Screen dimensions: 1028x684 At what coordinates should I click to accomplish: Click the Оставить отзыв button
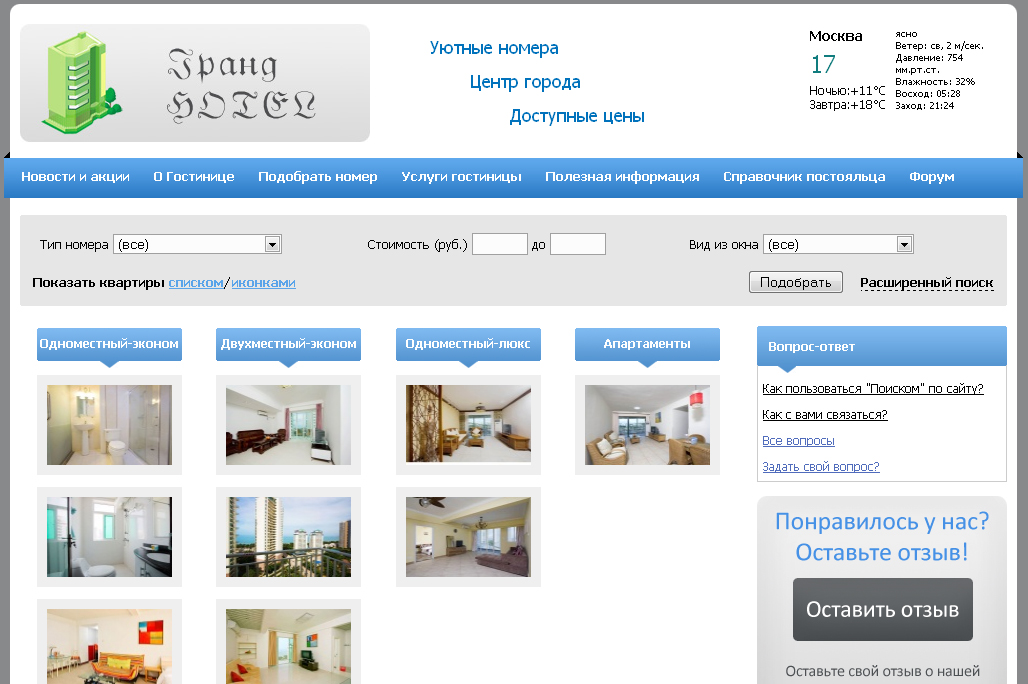(882, 609)
